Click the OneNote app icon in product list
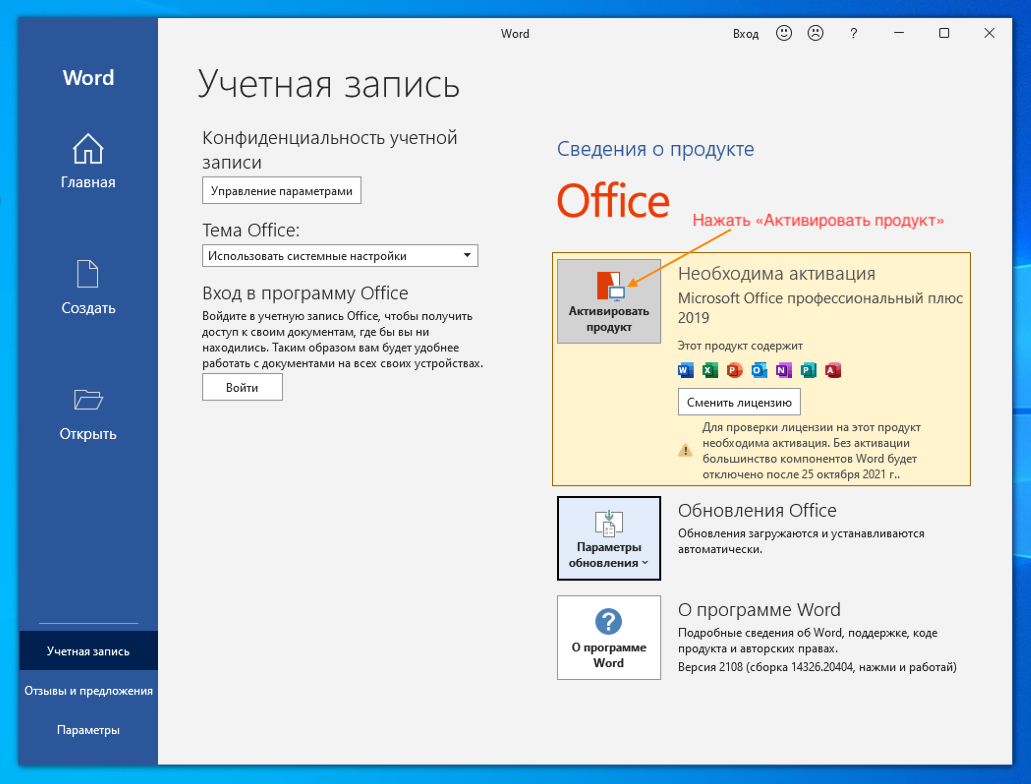 783,370
